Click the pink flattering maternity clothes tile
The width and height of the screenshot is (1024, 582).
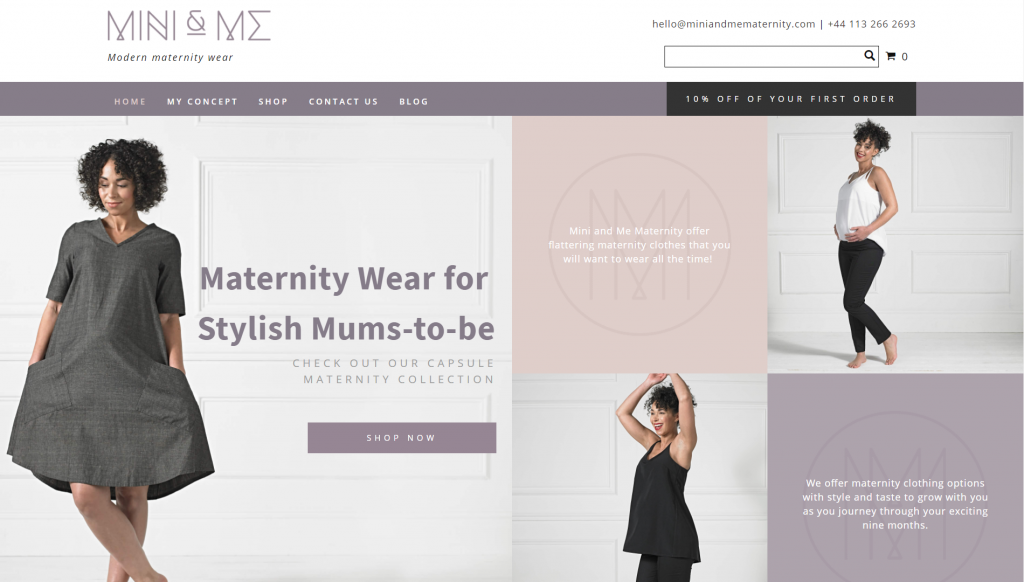pos(639,244)
